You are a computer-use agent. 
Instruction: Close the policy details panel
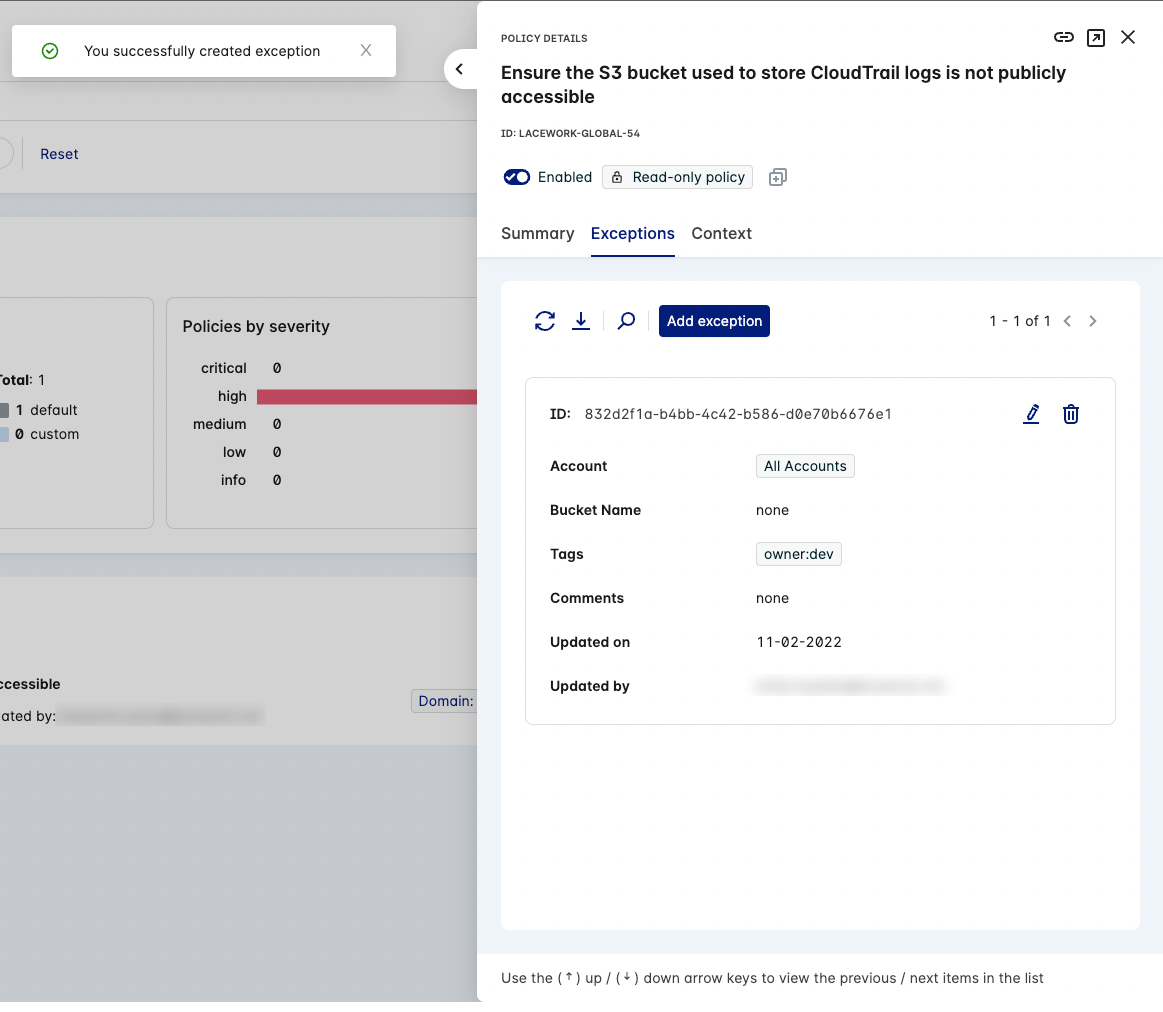pyautogui.click(x=1128, y=38)
